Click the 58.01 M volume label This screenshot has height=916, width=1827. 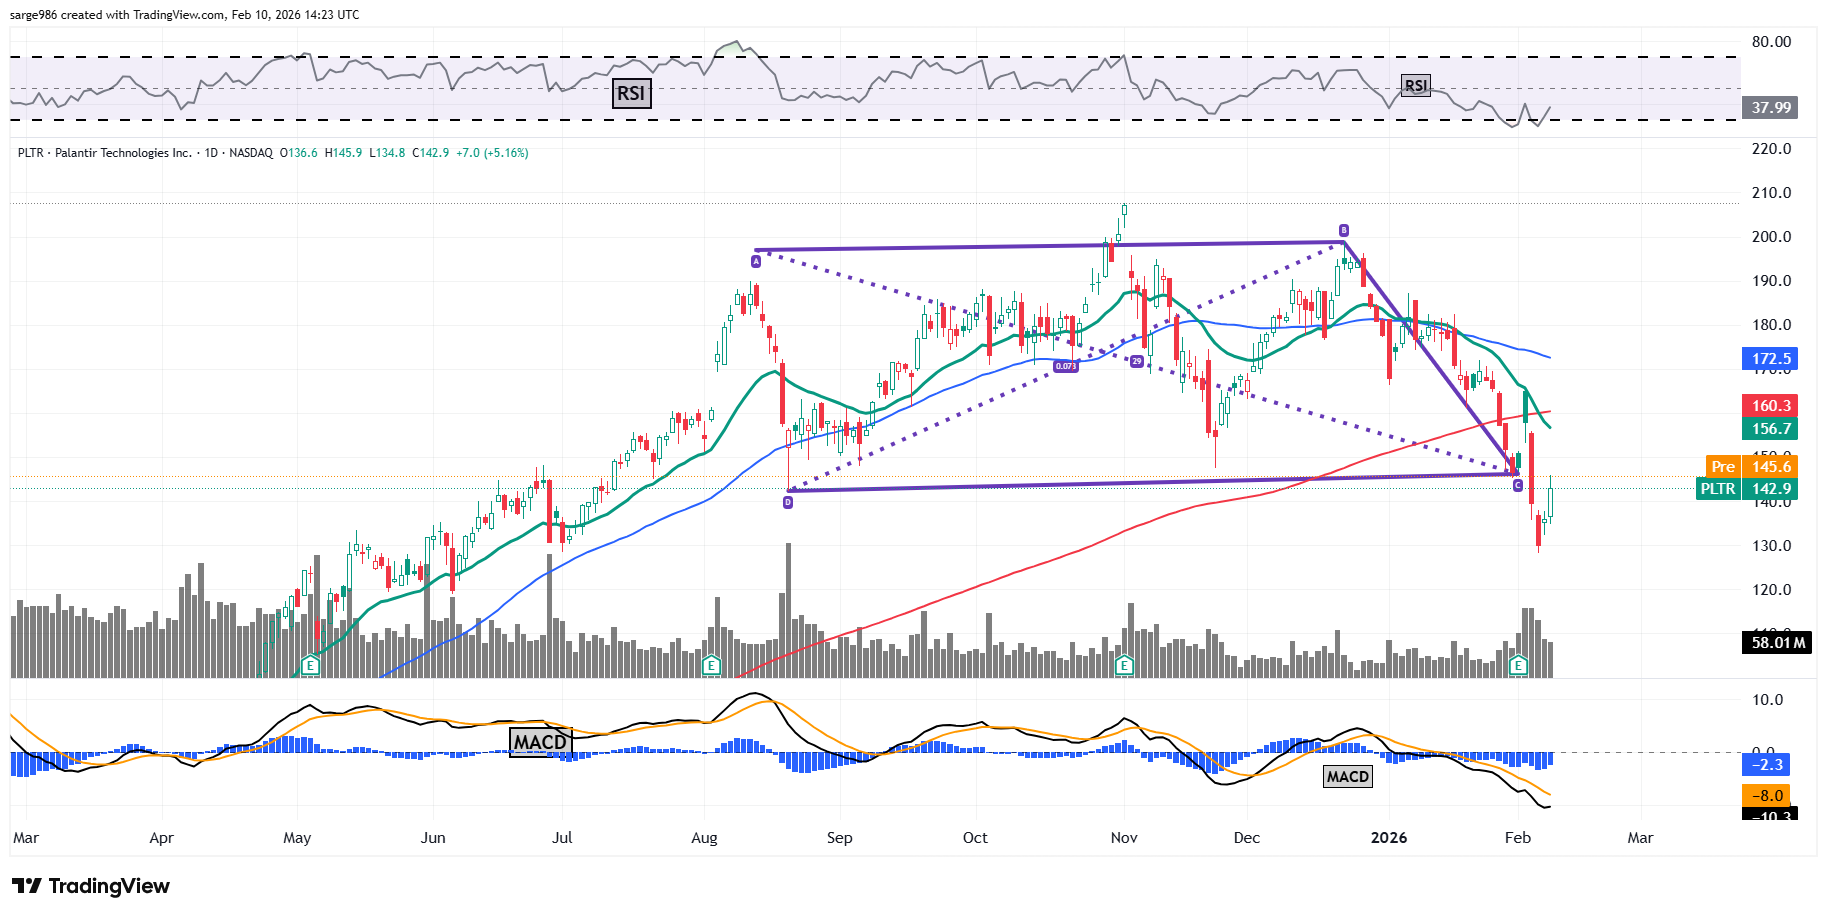(x=1778, y=643)
